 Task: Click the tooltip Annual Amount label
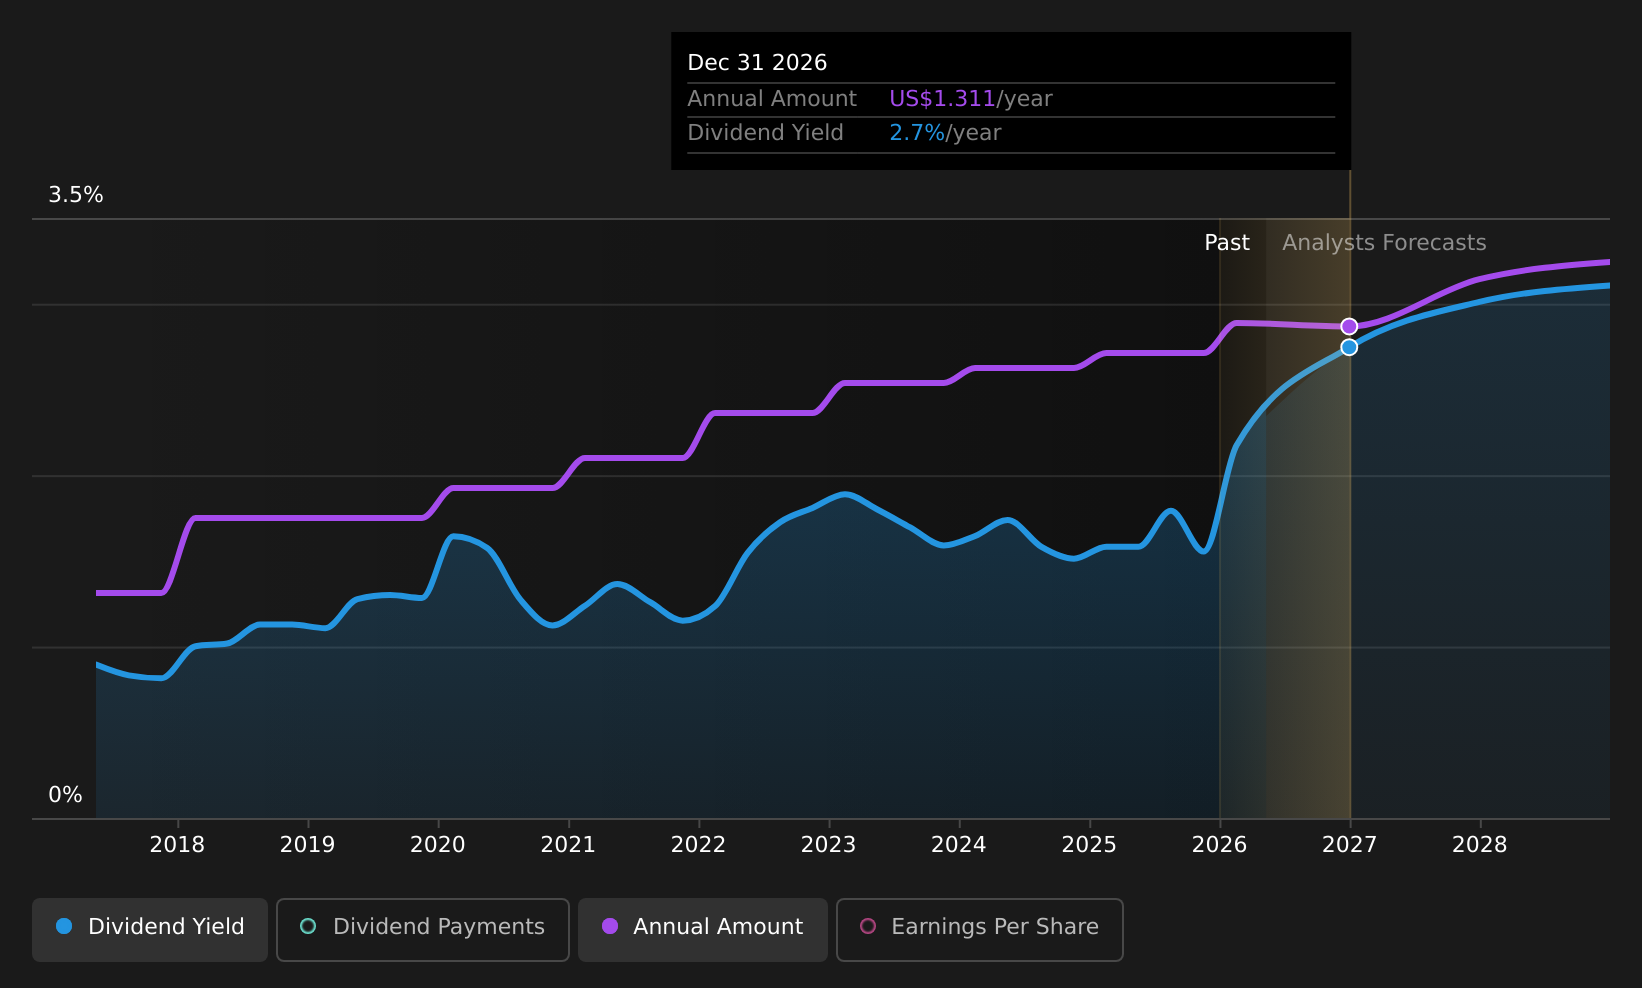(x=772, y=99)
